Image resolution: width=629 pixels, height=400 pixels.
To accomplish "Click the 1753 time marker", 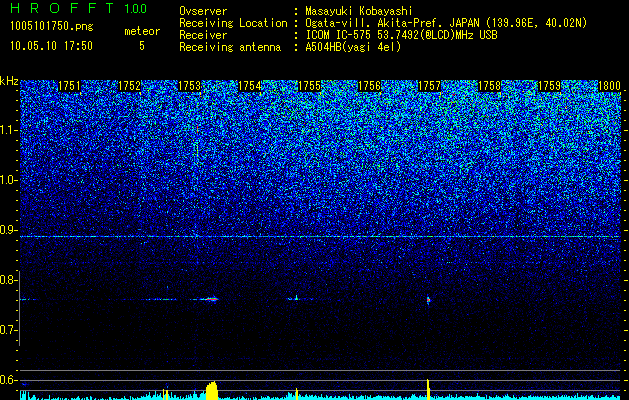I will pos(189,86).
